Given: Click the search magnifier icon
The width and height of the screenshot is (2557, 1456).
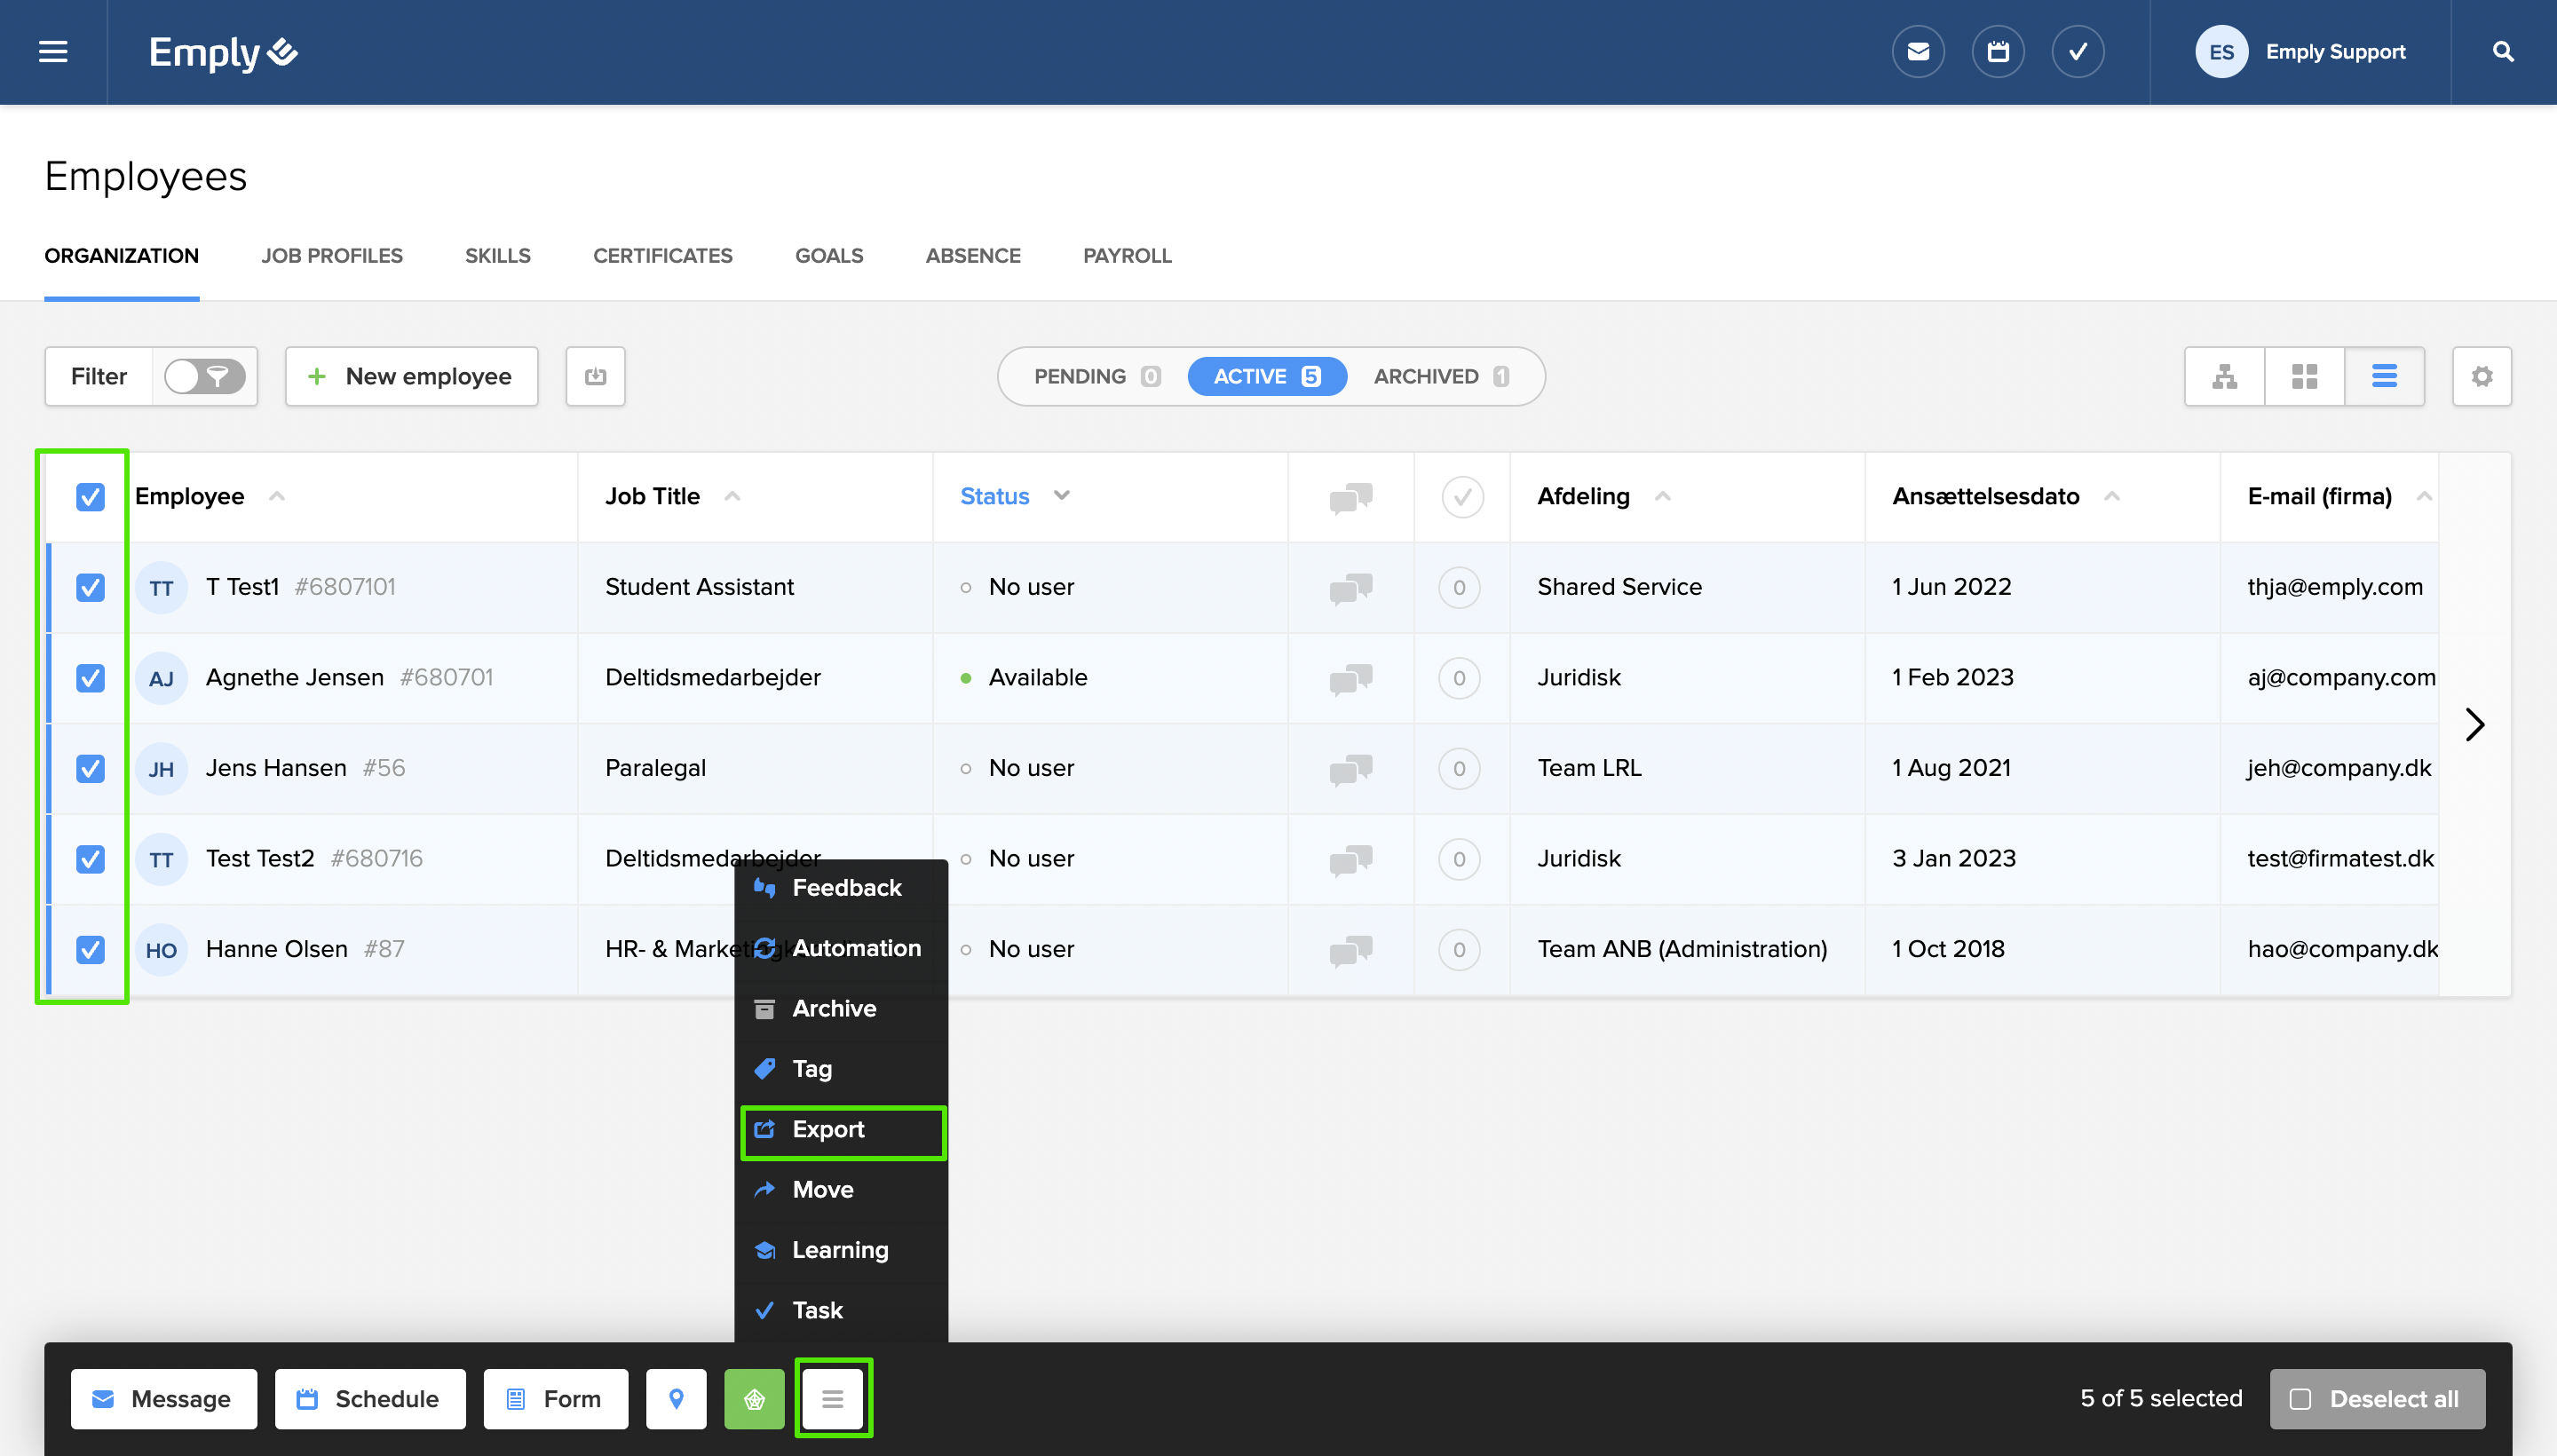Looking at the screenshot, I should point(2503,52).
